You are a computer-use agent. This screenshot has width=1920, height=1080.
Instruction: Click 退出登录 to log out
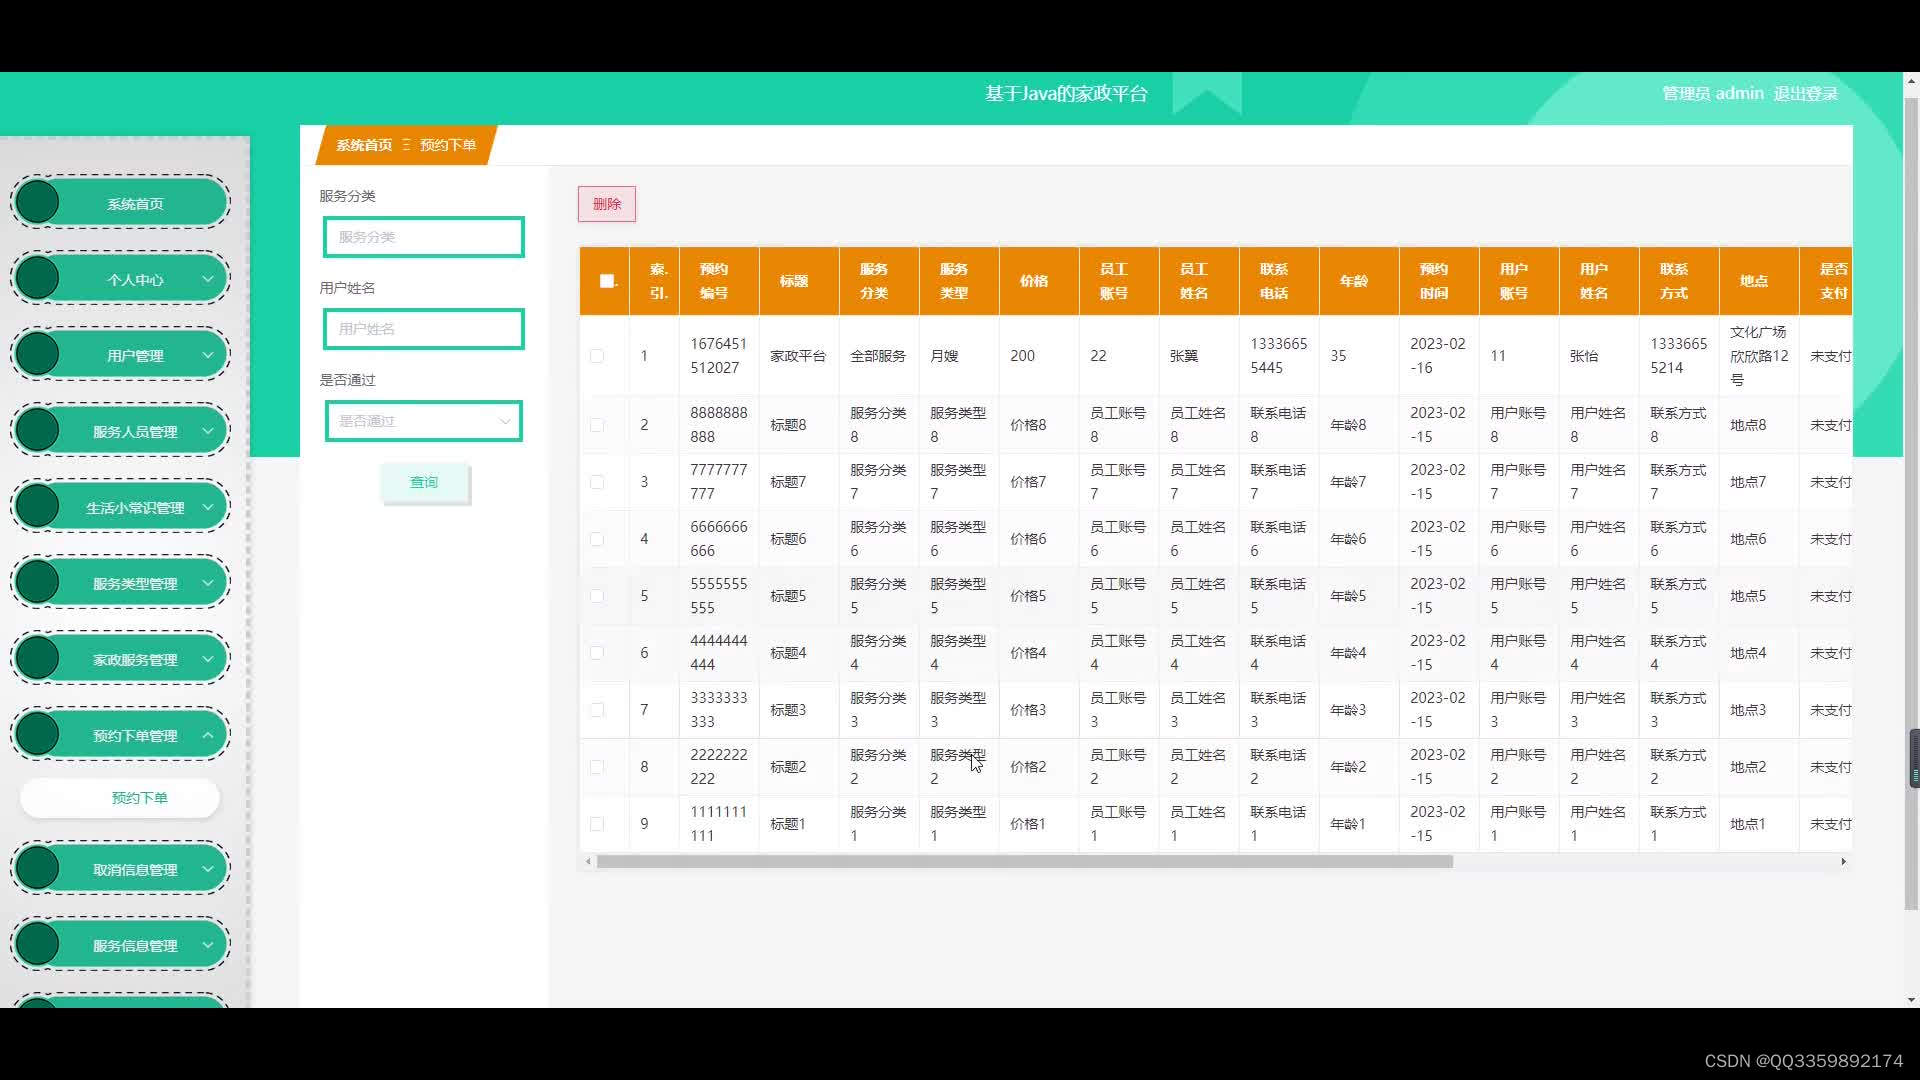coord(1806,93)
